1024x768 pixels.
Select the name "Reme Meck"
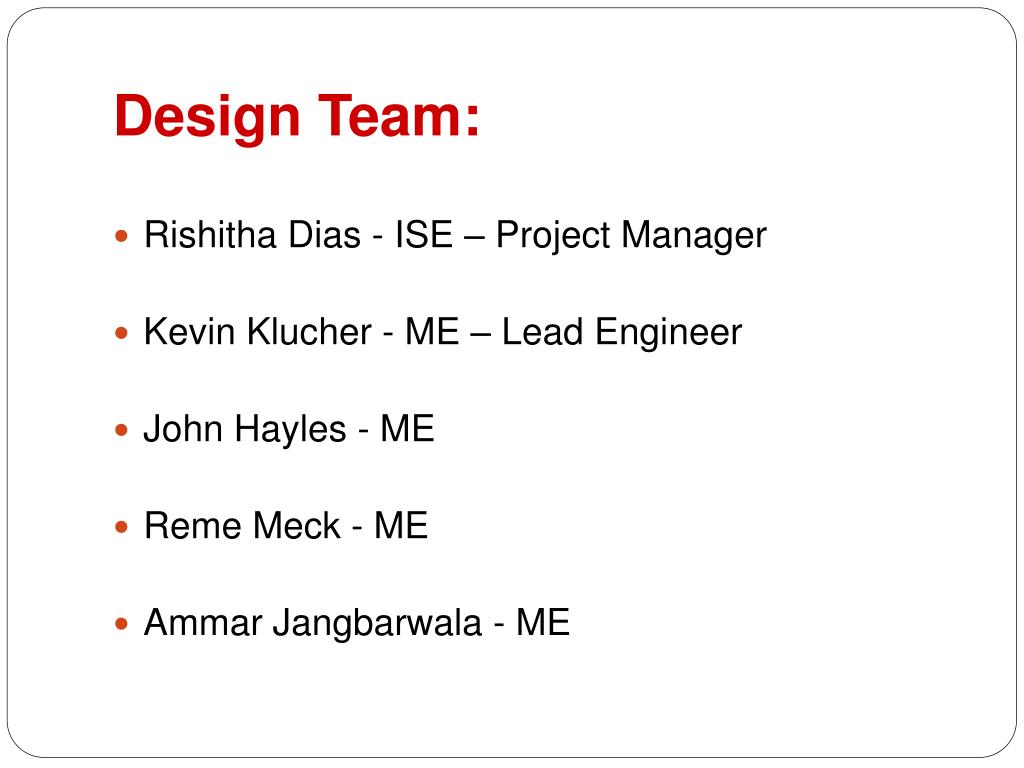(242, 525)
